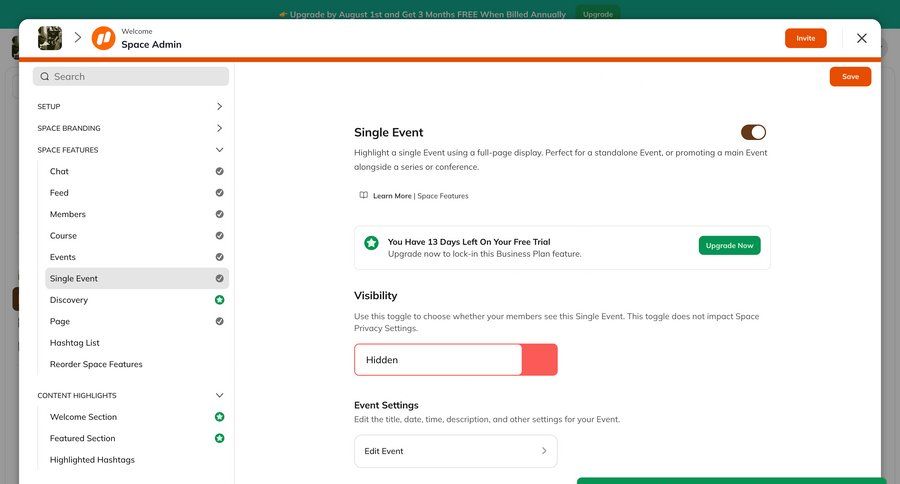Viewport: 900px width, 484px height.
Task: Click the green star icon beside Discovery
Action: [x=219, y=300]
